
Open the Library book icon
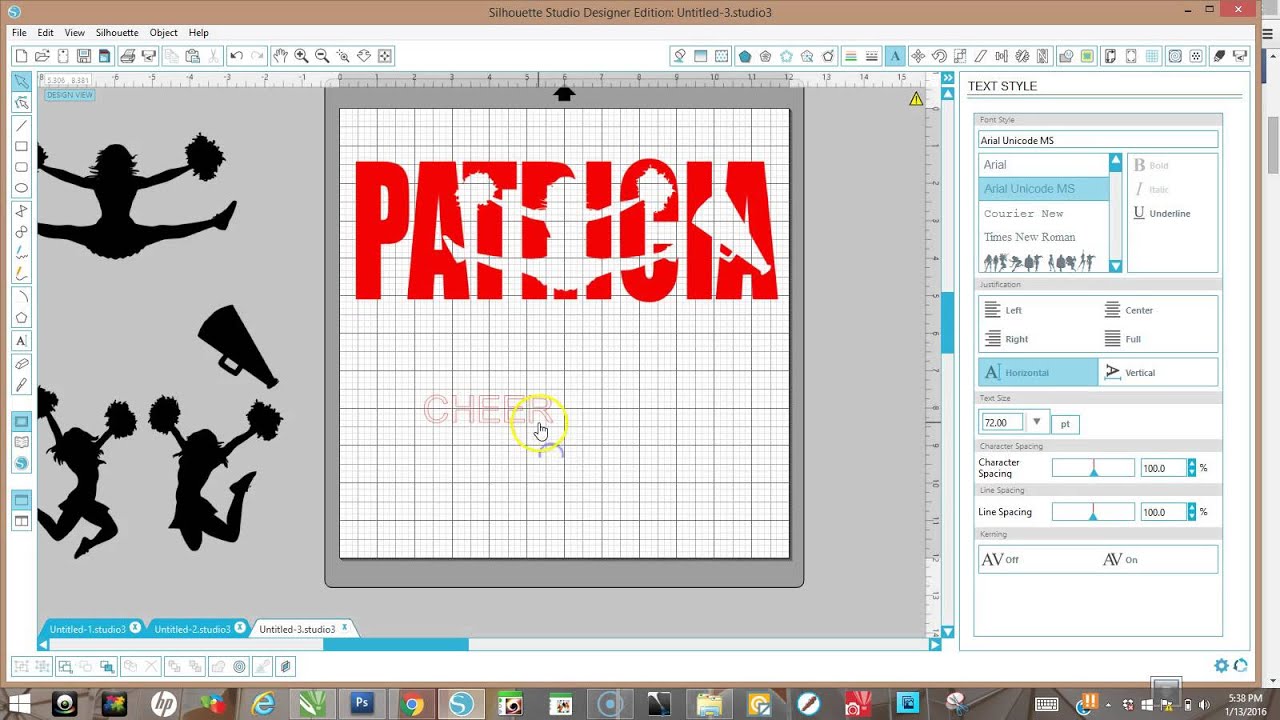tap(21, 442)
